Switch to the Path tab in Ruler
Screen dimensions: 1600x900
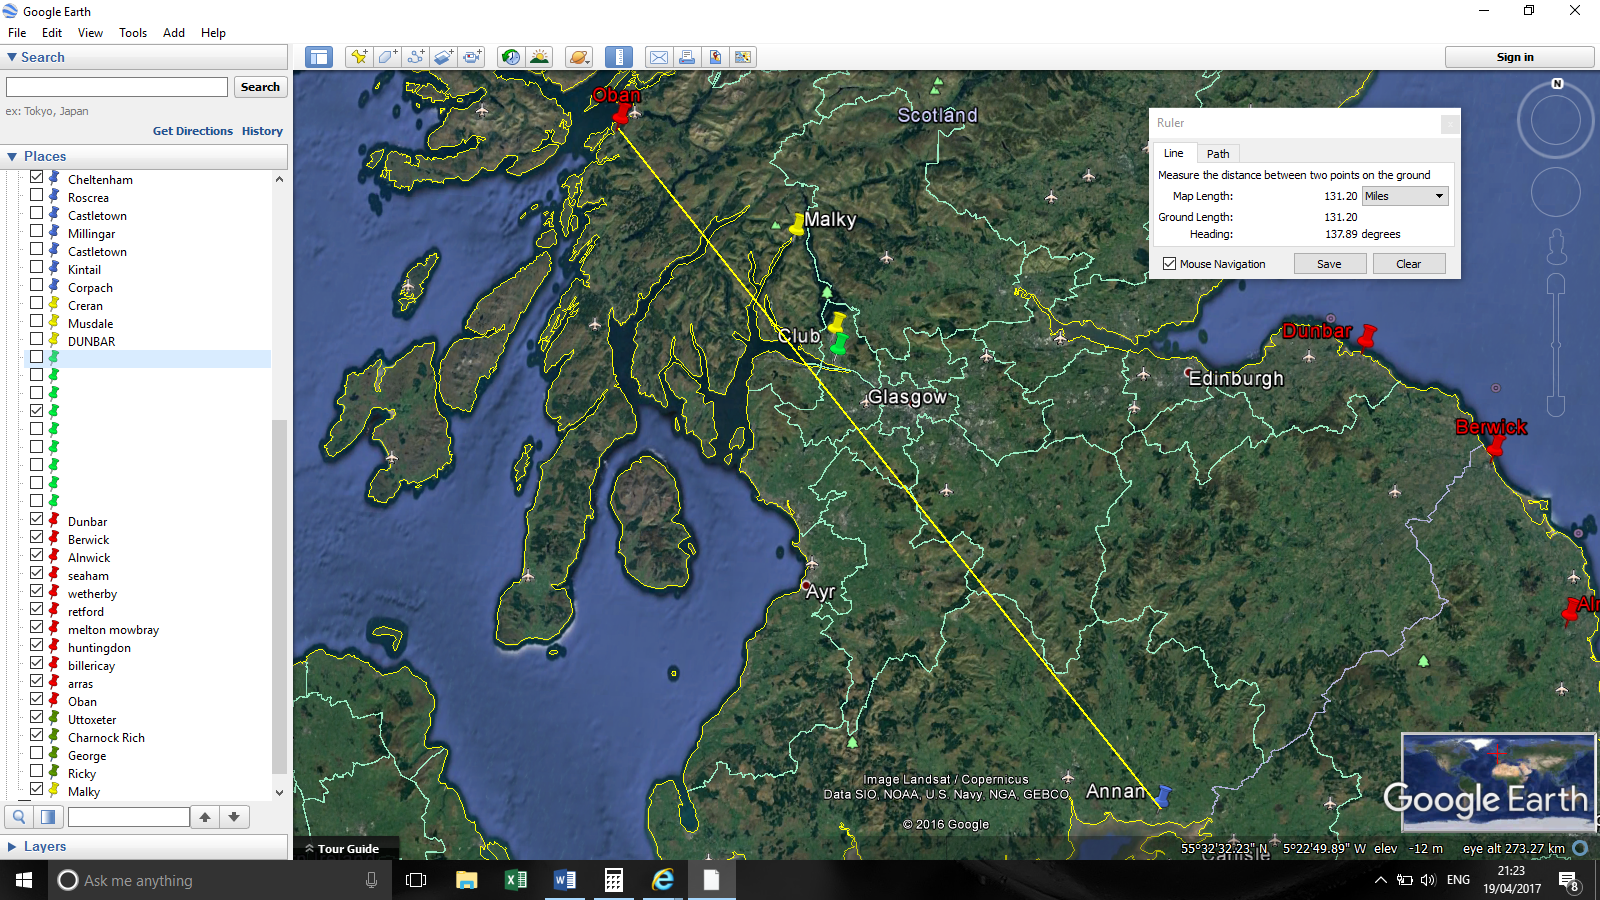[x=1218, y=154]
